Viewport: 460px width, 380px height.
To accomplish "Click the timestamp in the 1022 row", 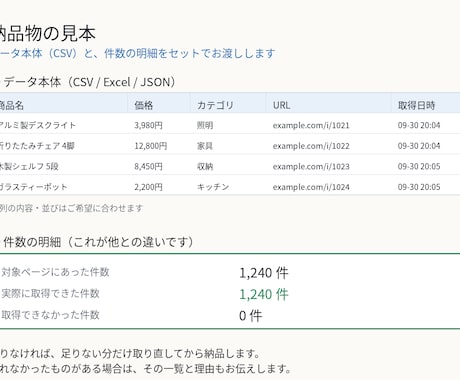I will (419, 146).
